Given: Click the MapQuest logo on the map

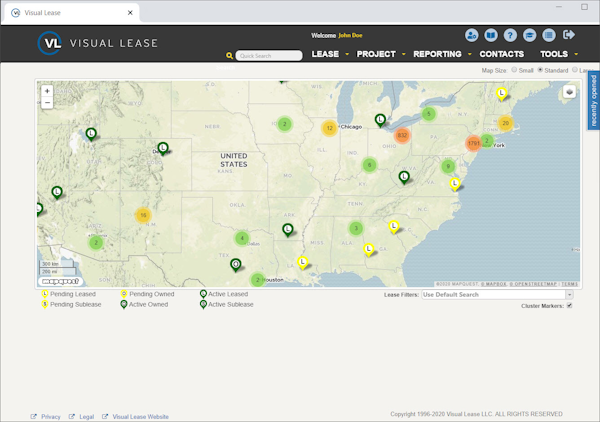Looking at the screenshot, I should pos(60,281).
